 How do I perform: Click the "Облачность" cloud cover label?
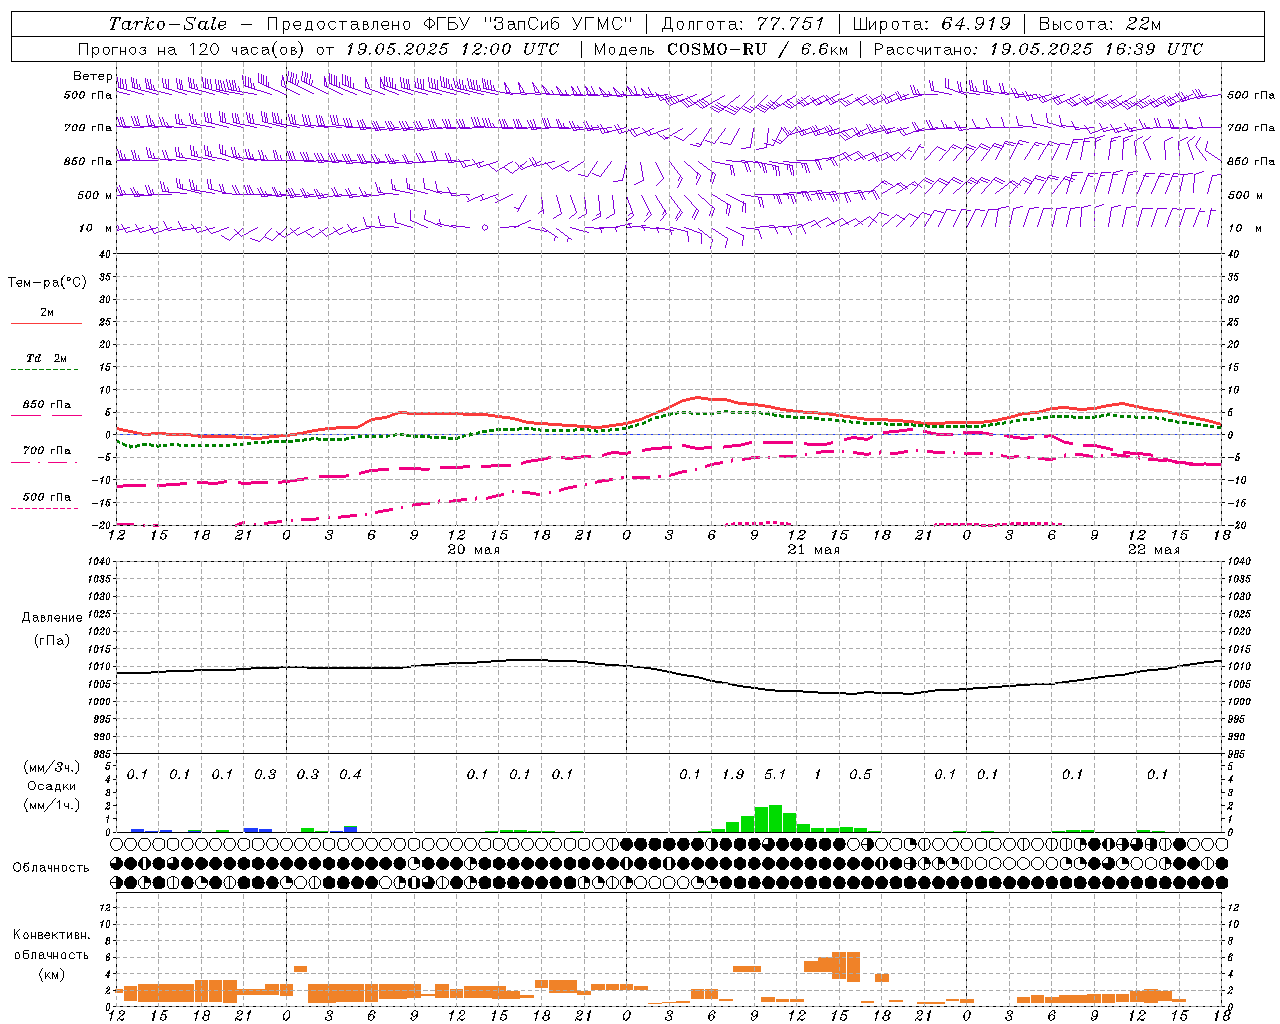click(51, 867)
